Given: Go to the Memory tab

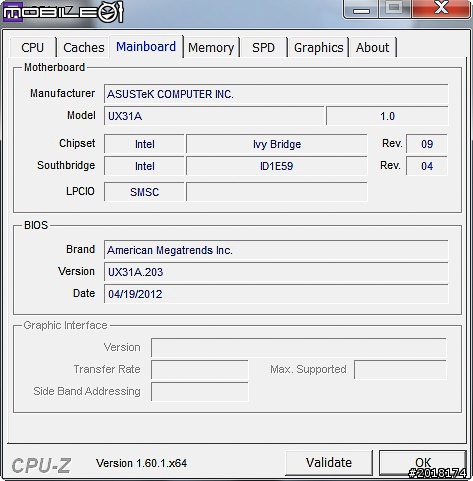Looking at the screenshot, I should [211, 47].
